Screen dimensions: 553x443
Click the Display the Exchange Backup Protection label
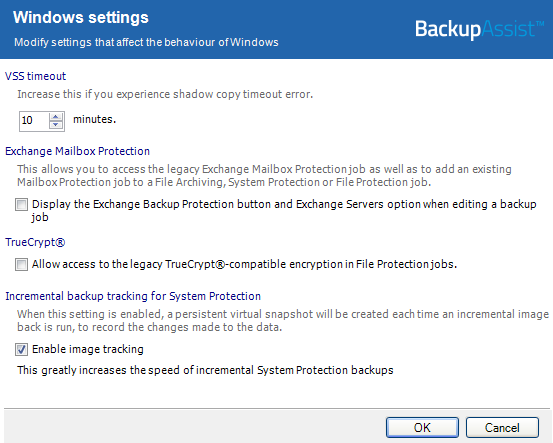pyautogui.click(x=284, y=211)
